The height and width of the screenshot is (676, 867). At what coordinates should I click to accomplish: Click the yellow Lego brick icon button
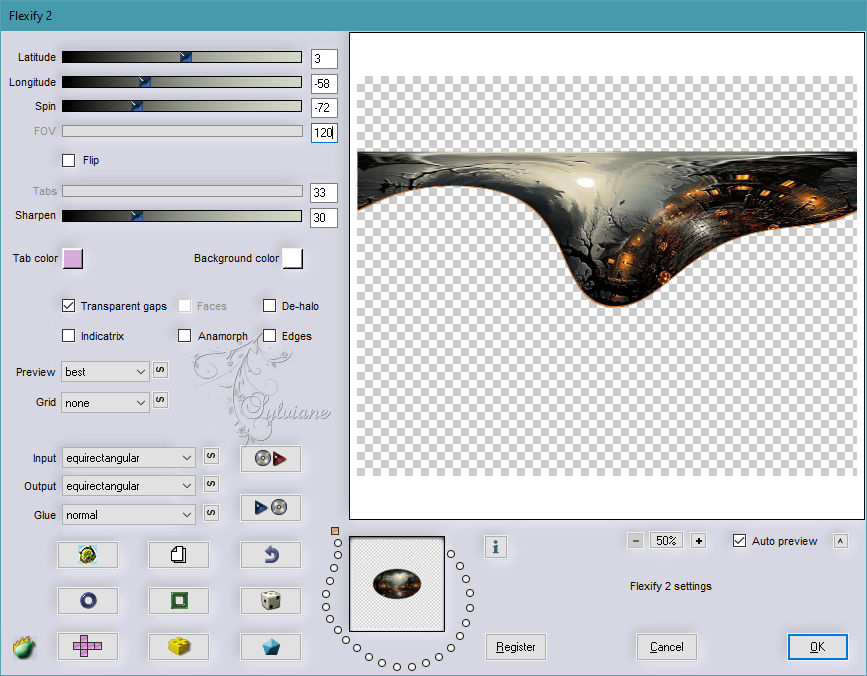[179, 646]
